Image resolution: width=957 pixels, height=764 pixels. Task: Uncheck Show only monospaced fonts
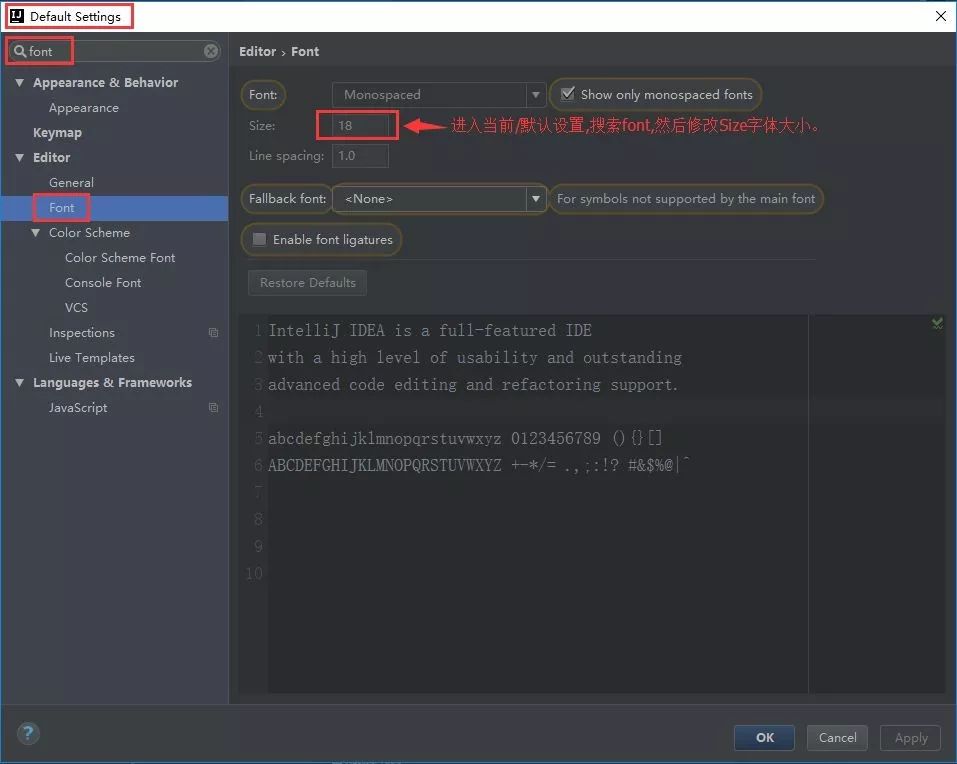pos(568,94)
